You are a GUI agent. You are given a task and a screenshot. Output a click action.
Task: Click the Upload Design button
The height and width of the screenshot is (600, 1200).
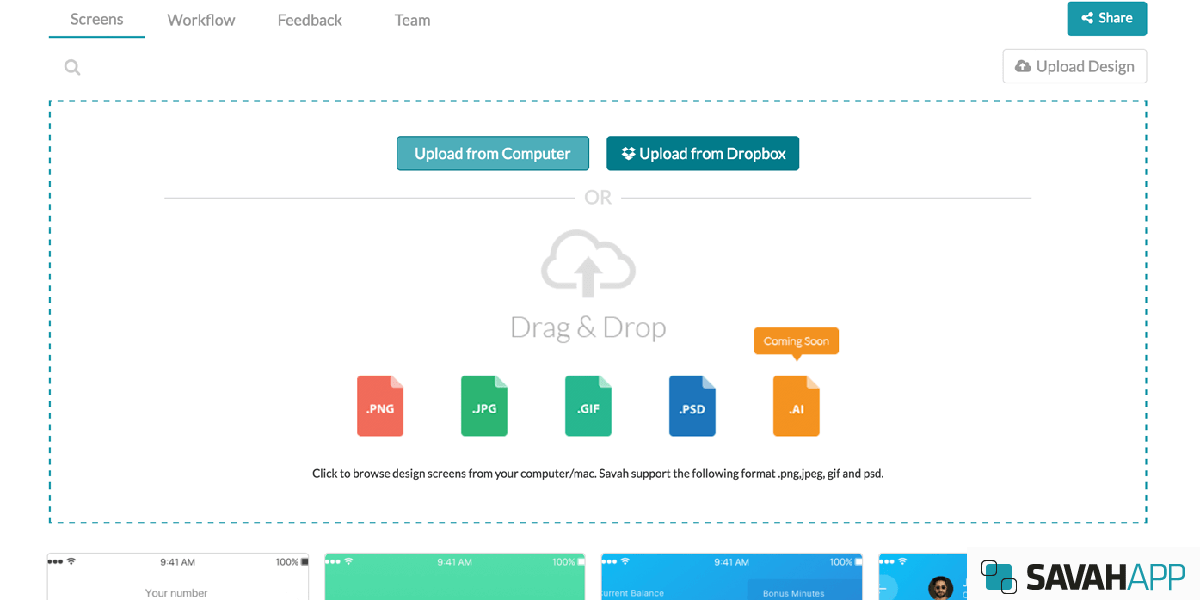1075,66
